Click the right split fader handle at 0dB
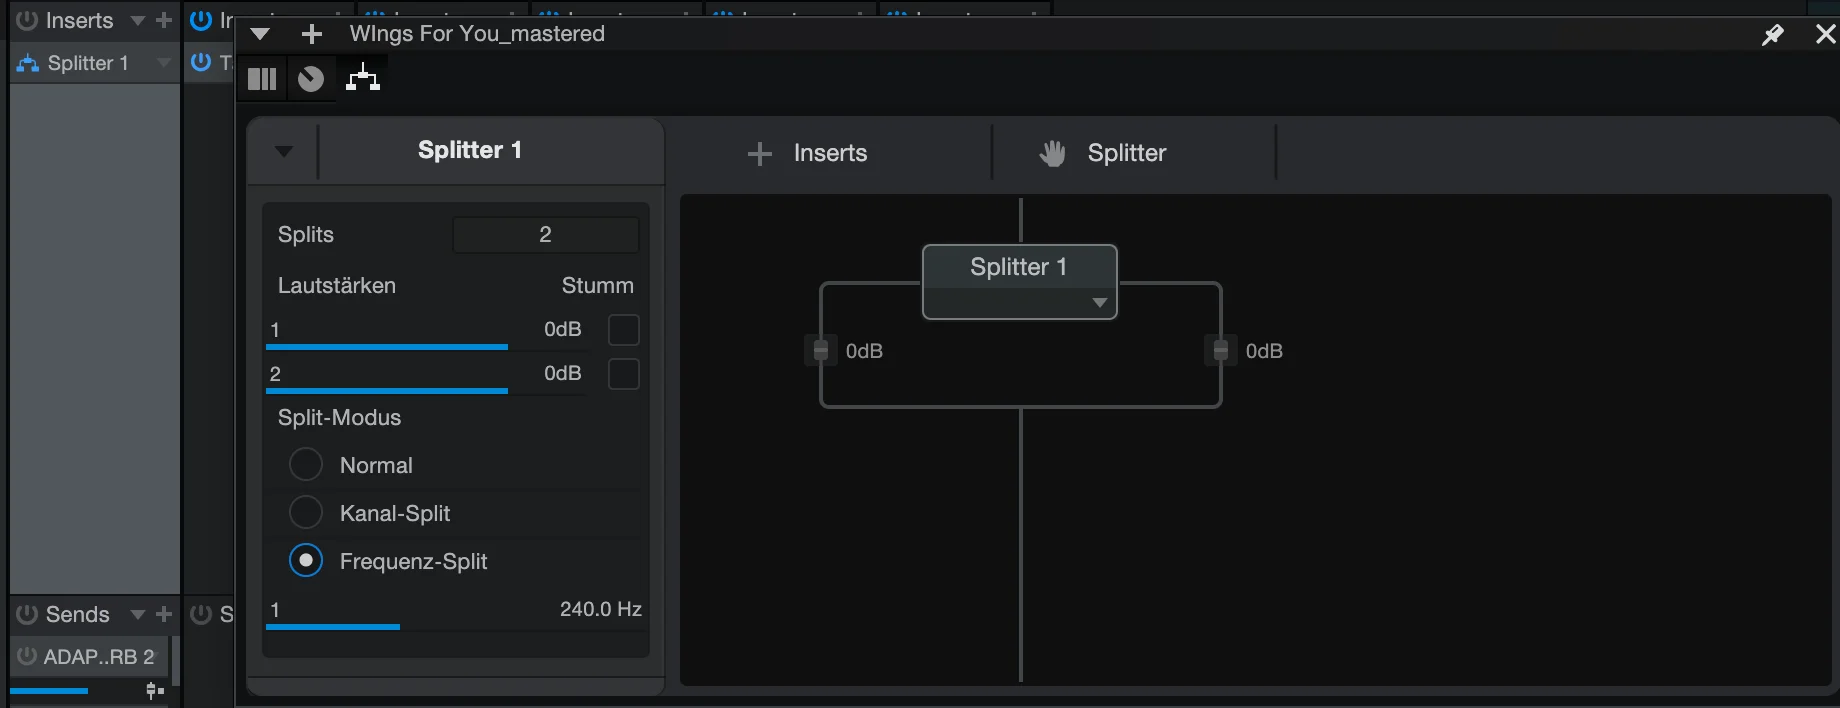This screenshot has width=1840, height=708. pos(1221,351)
